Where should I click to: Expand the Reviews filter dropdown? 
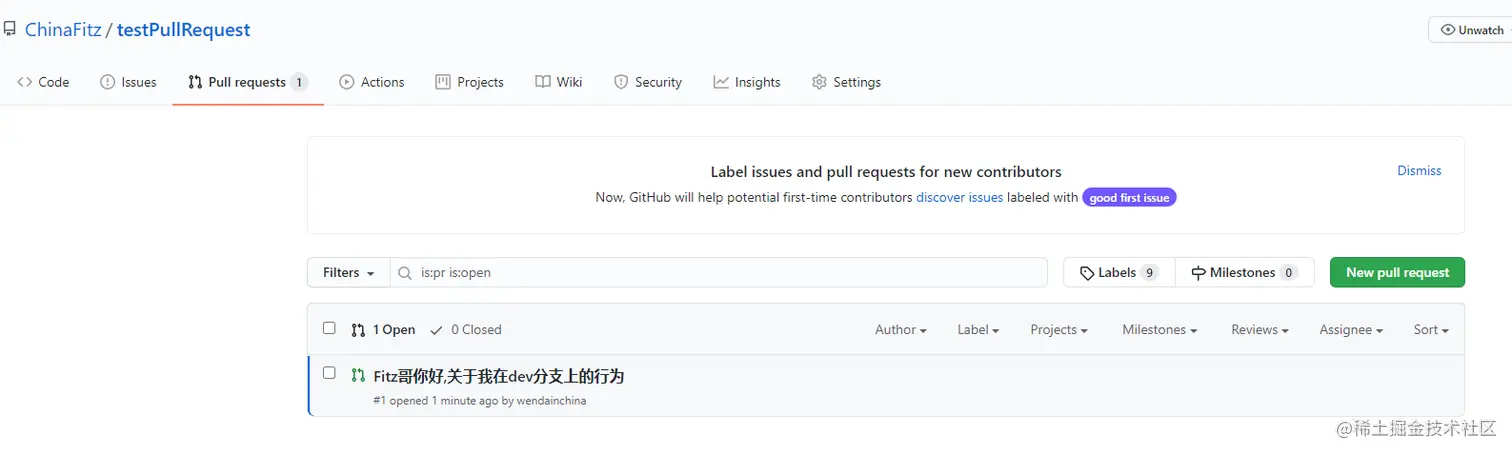1259,329
